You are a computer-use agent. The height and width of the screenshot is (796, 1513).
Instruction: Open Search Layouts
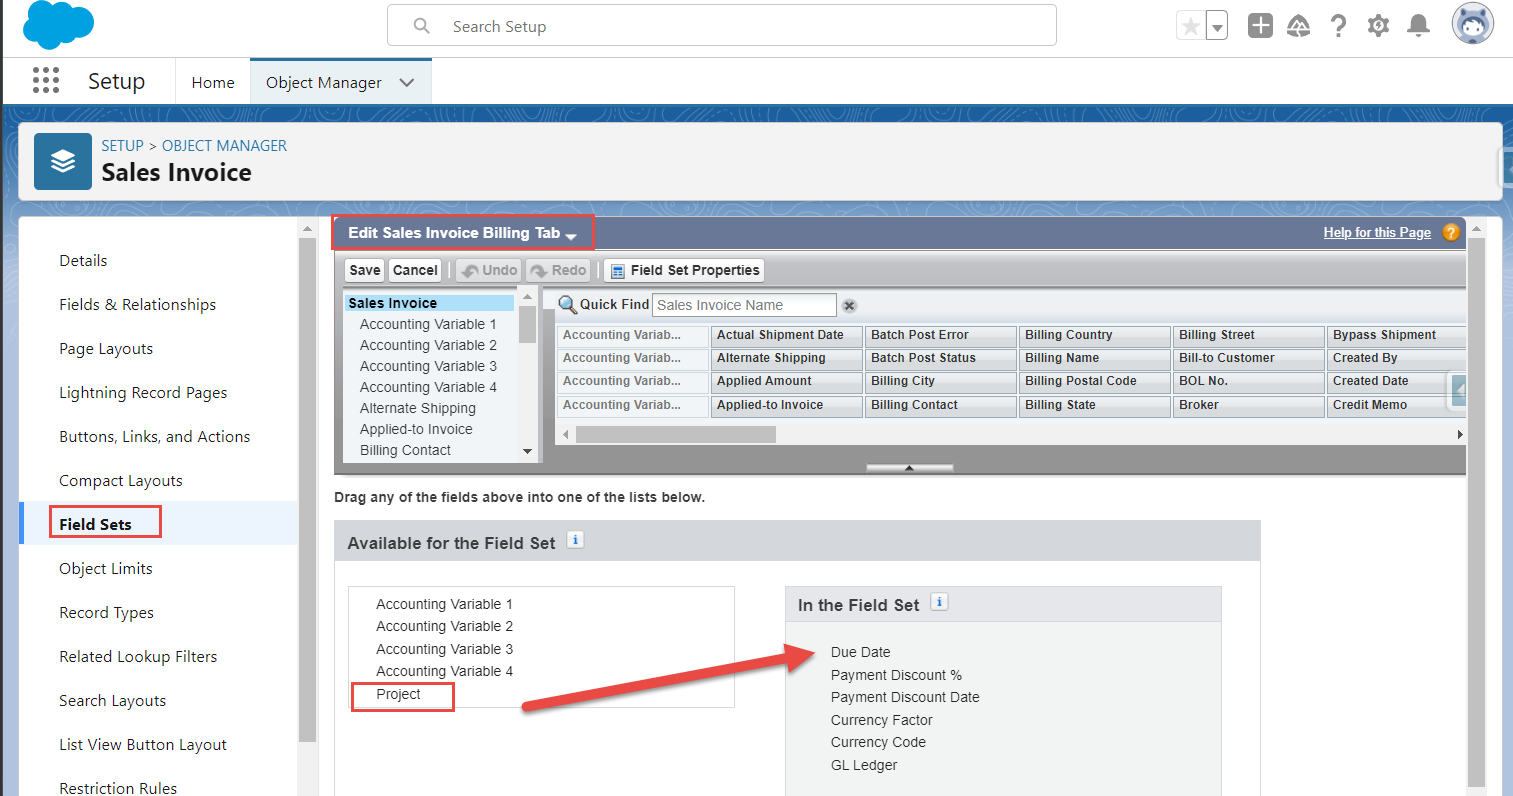pyautogui.click(x=113, y=701)
